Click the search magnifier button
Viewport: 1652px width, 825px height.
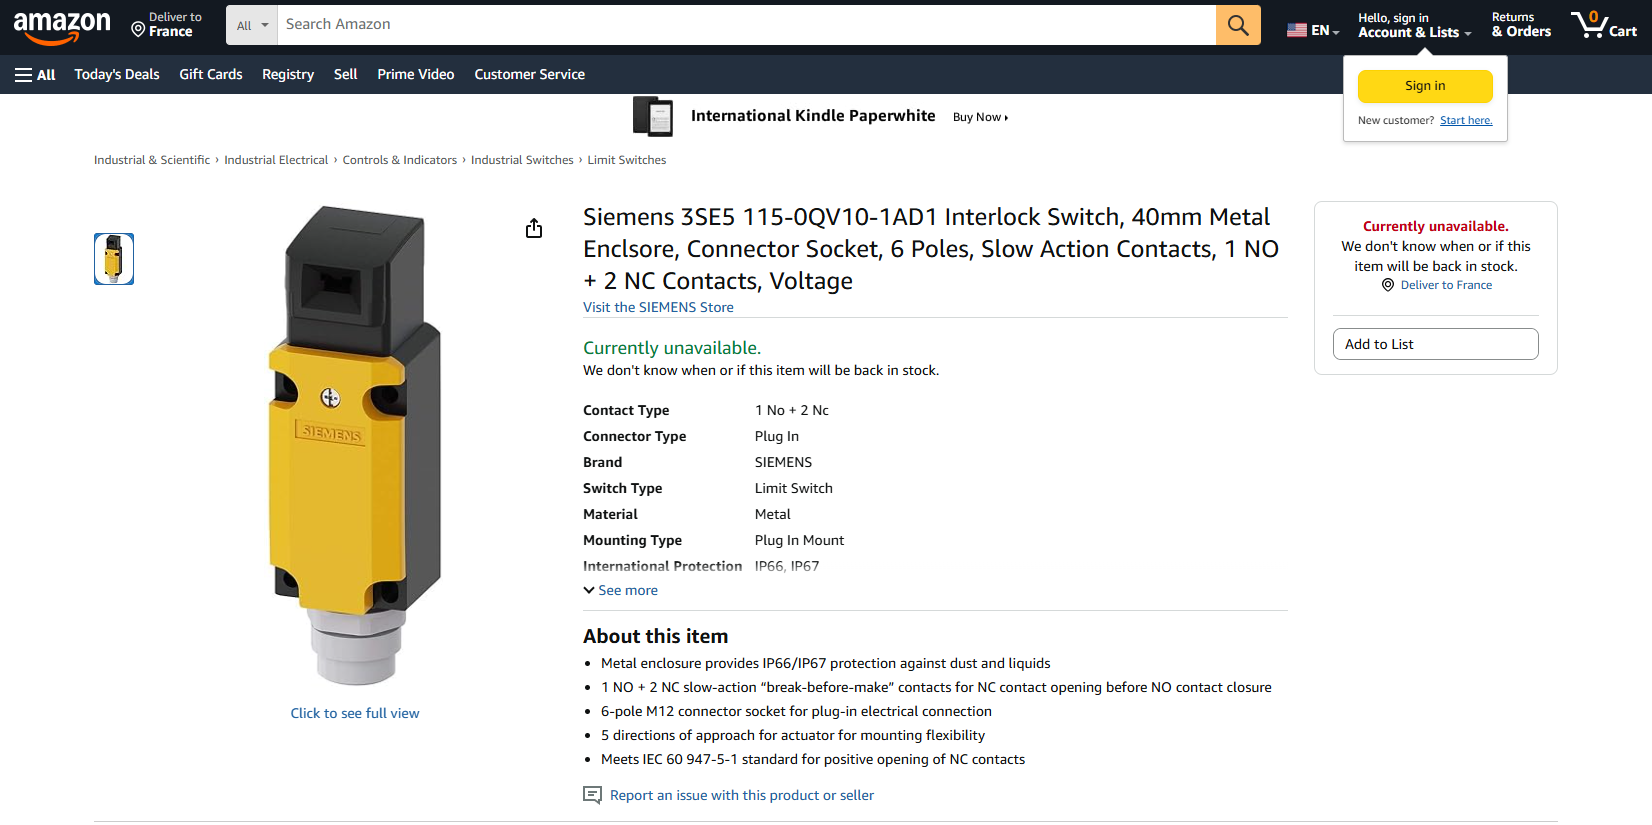[x=1237, y=25]
